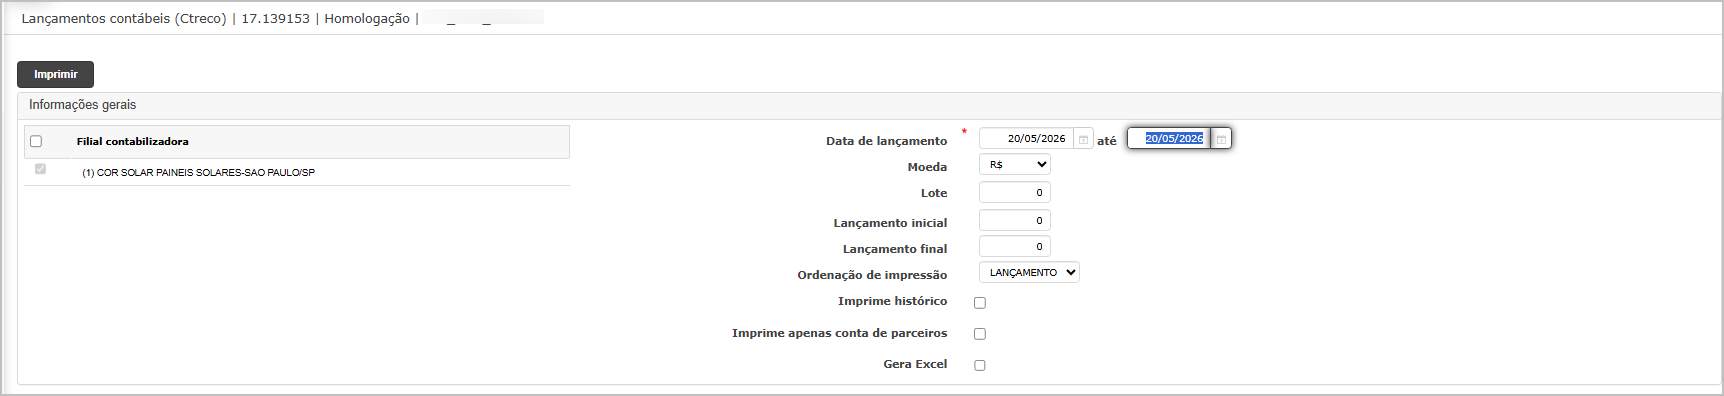Toggle checkbox for COR SOLAR PAINEIS SOLARES row
This screenshot has height=396, width=1724.
pos(40,169)
